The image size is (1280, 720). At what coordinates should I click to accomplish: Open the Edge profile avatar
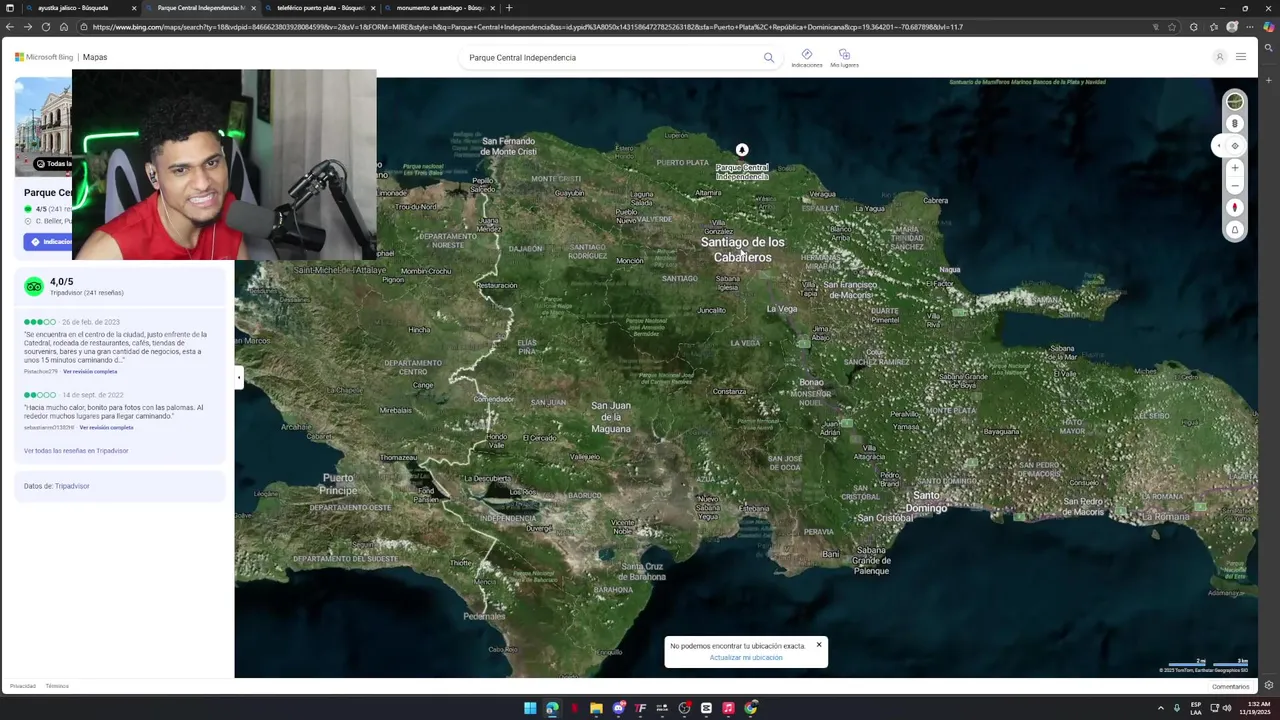pos(1232,27)
